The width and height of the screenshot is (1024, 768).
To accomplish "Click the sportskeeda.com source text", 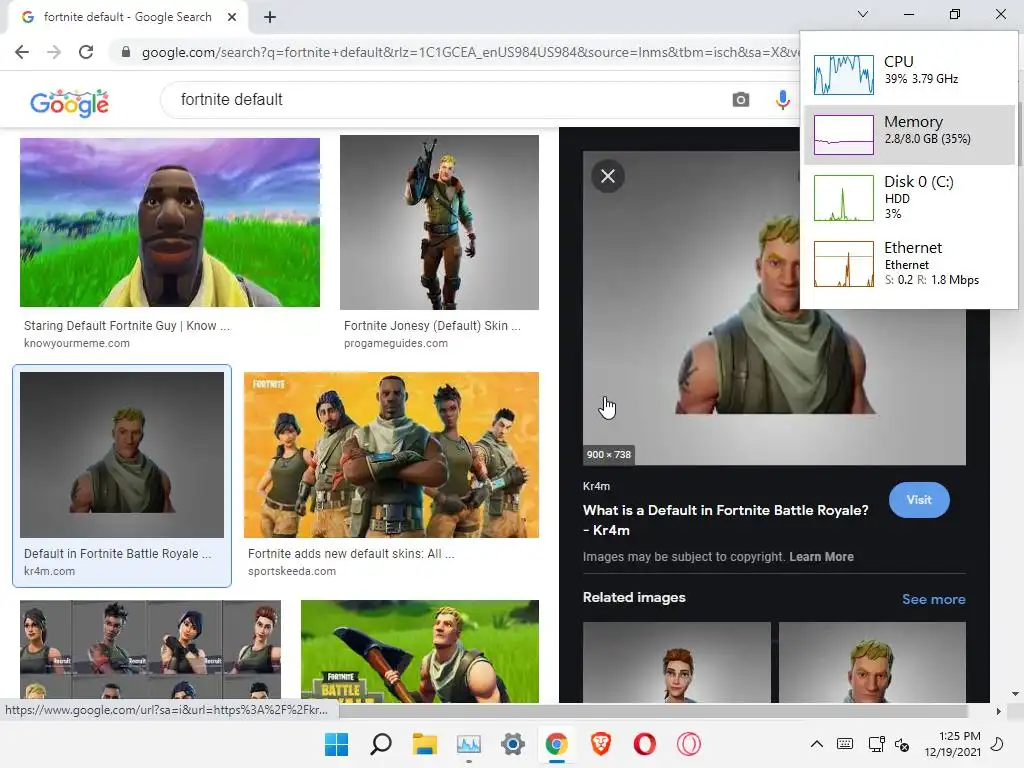I will click(x=292, y=571).
